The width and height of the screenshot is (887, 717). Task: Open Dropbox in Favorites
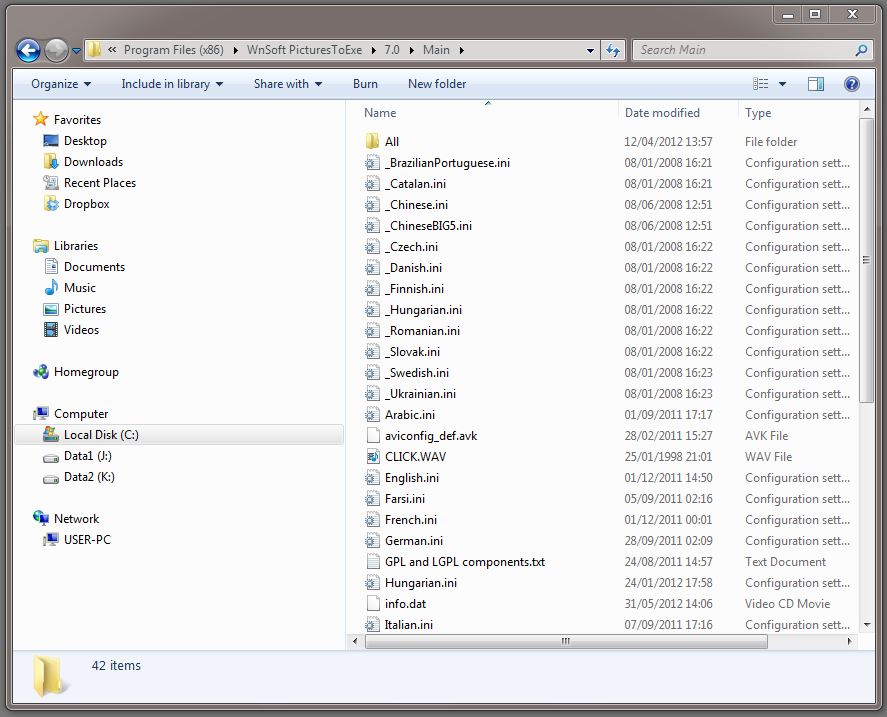pos(86,203)
